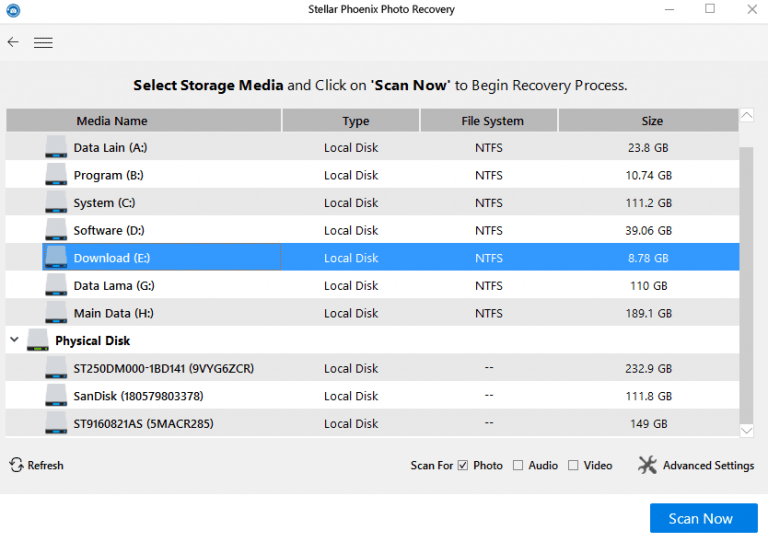The width and height of the screenshot is (768, 542).
Task: Sort by the Size column header
Action: coord(648,120)
